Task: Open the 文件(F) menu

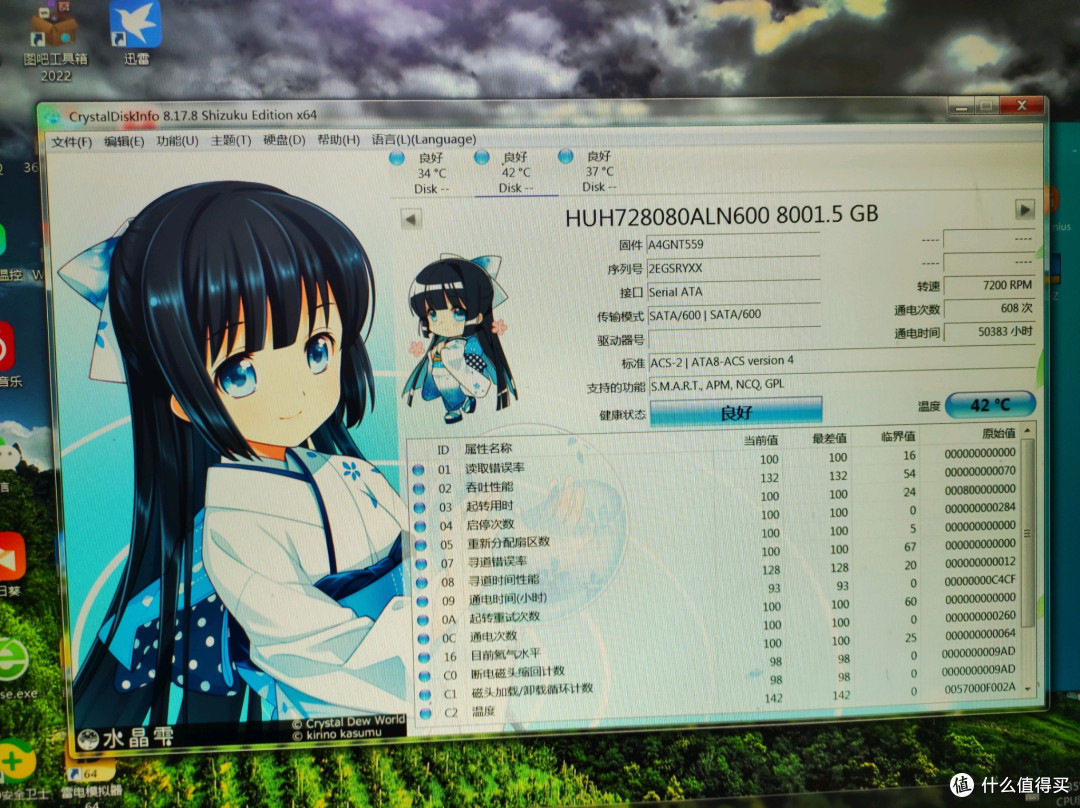Action: coord(71,142)
